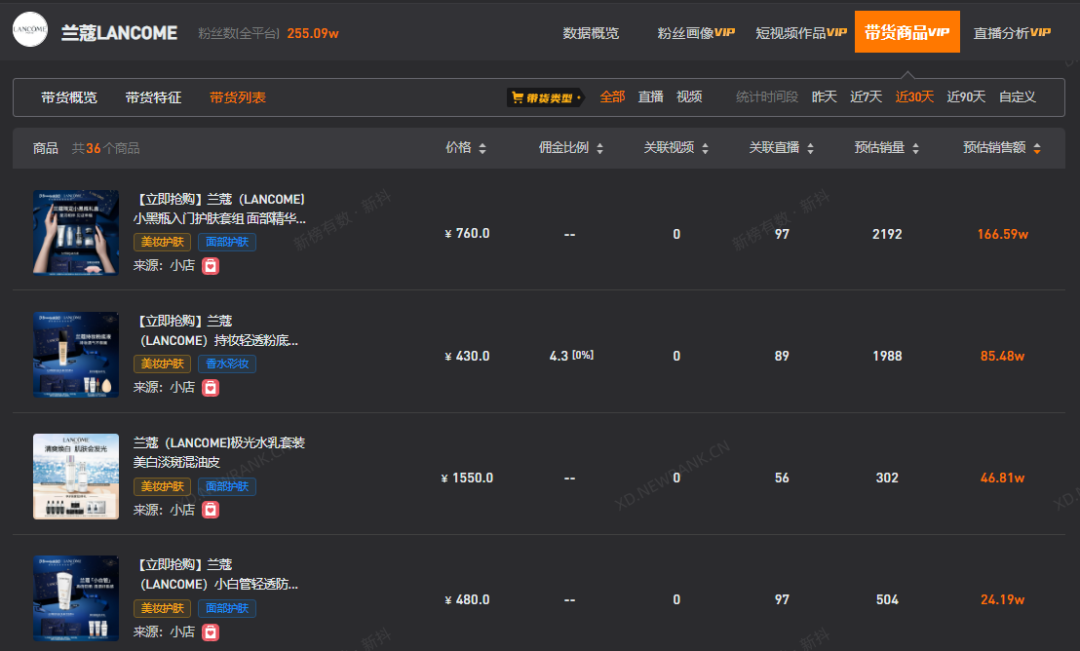The height and width of the screenshot is (651, 1080).
Task: Sort by 关联视频 column arrows
Action: point(705,148)
